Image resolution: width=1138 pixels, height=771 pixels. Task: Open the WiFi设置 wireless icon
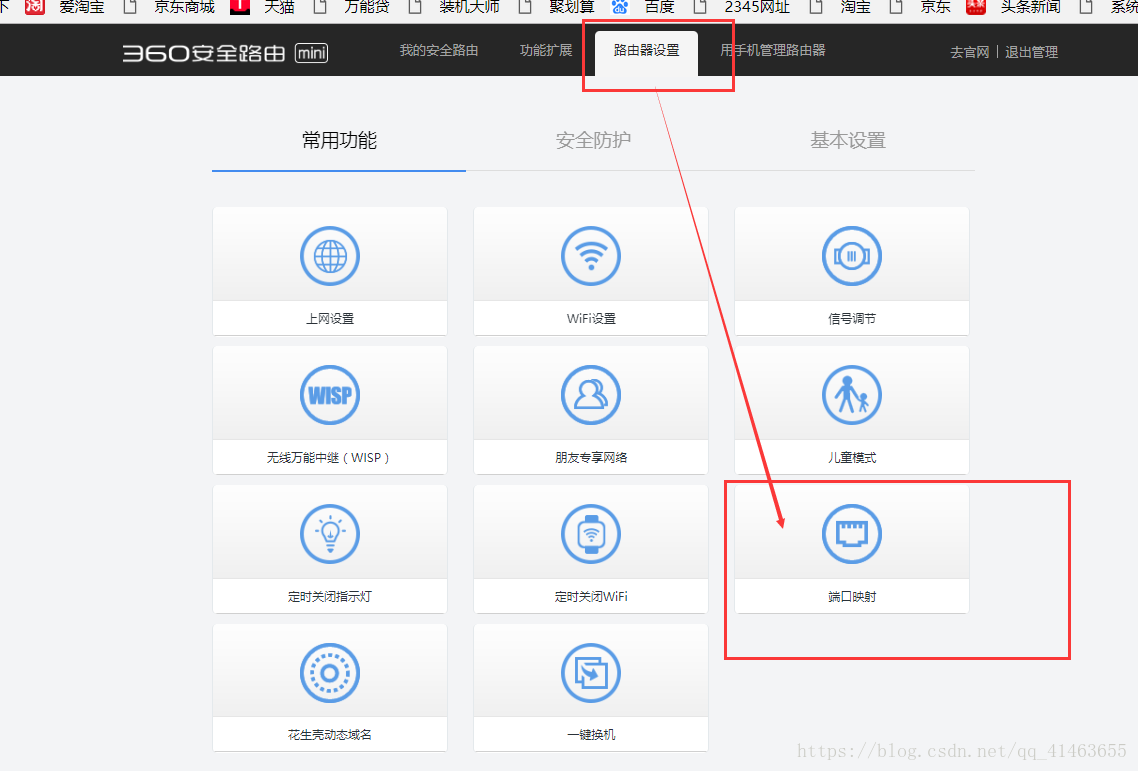point(591,256)
